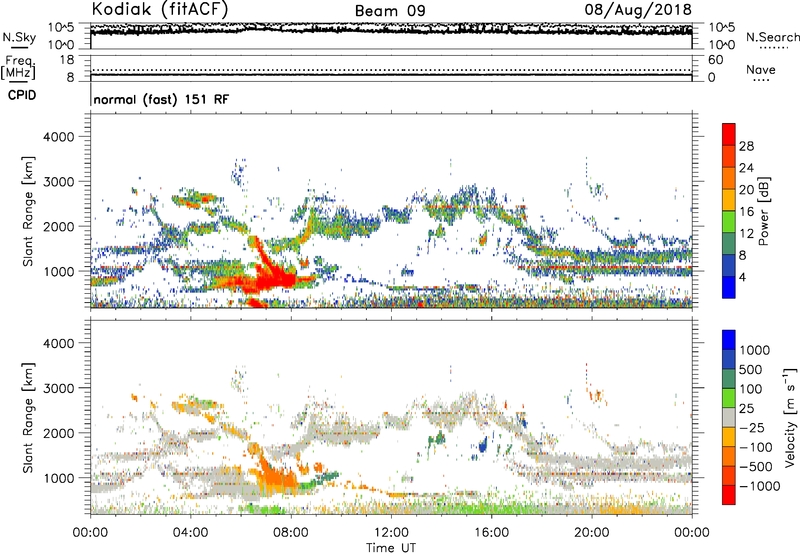
Task: Click the '04:00' time tick label
Action: [x=190, y=533]
